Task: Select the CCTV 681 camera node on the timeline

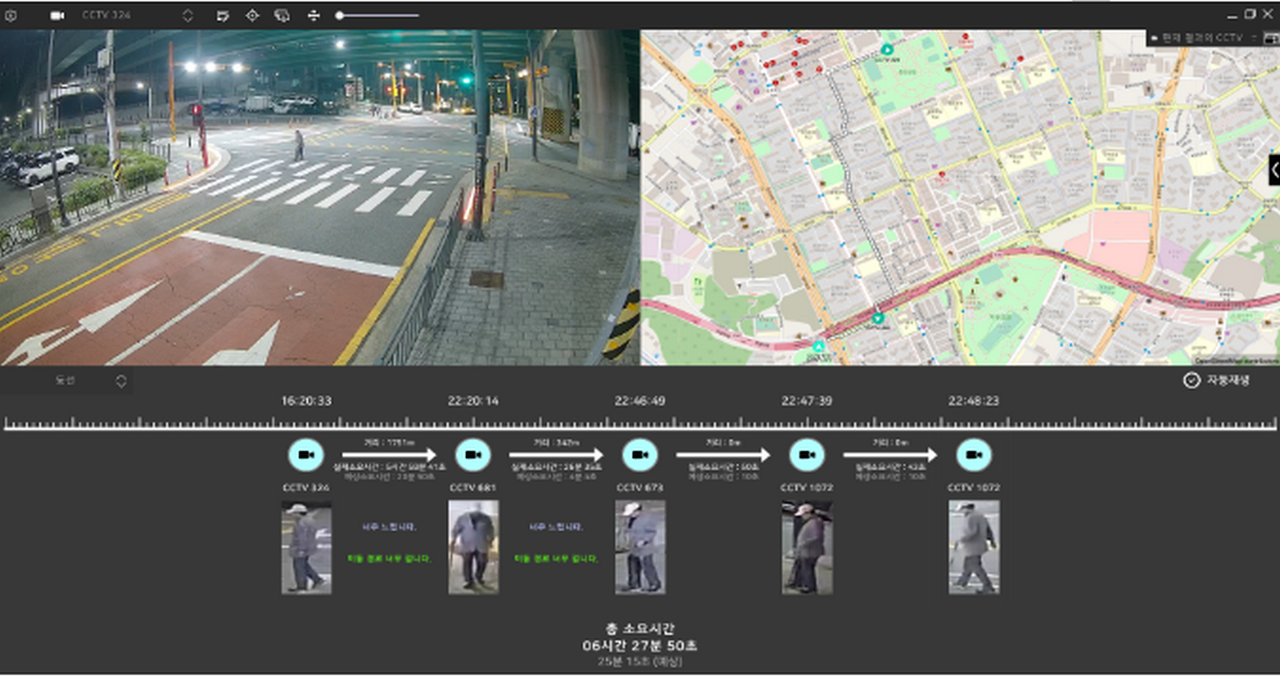Action: pyautogui.click(x=474, y=456)
